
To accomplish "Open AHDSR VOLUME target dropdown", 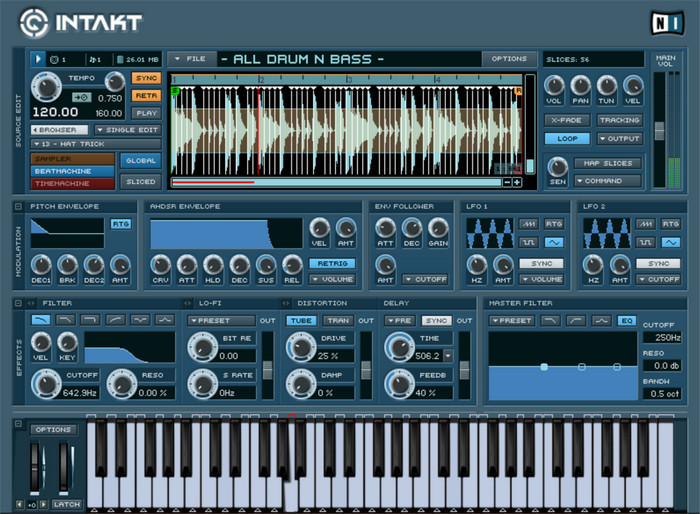I will click(x=333, y=280).
